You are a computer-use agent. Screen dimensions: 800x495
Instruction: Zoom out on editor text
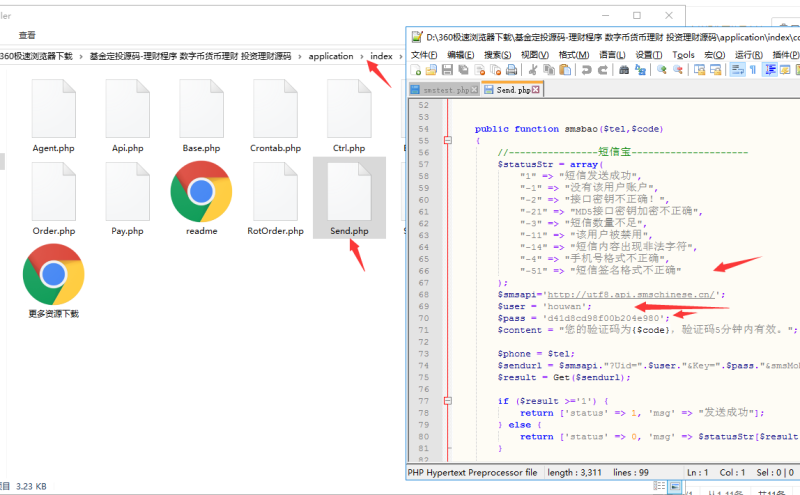(678, 70)
